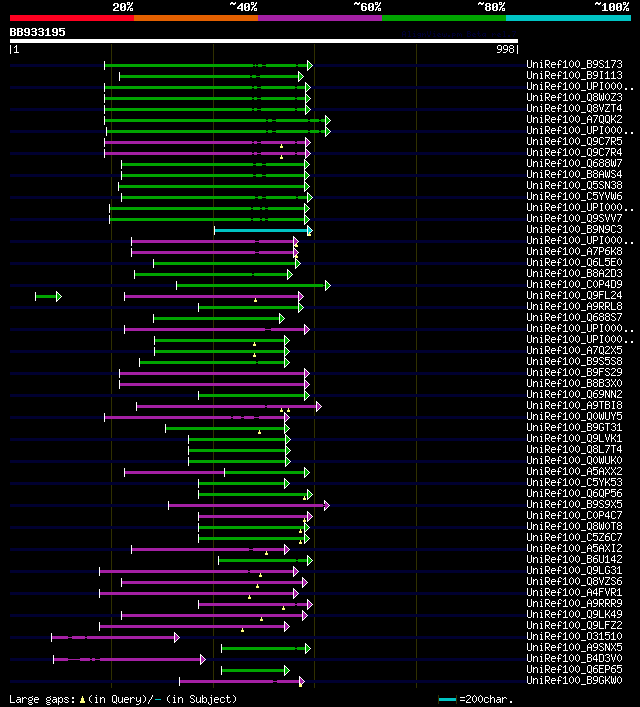Select the label UniRef100_B8A2D3
Viewport: 640px width, 707px height.
pos(574,273)
